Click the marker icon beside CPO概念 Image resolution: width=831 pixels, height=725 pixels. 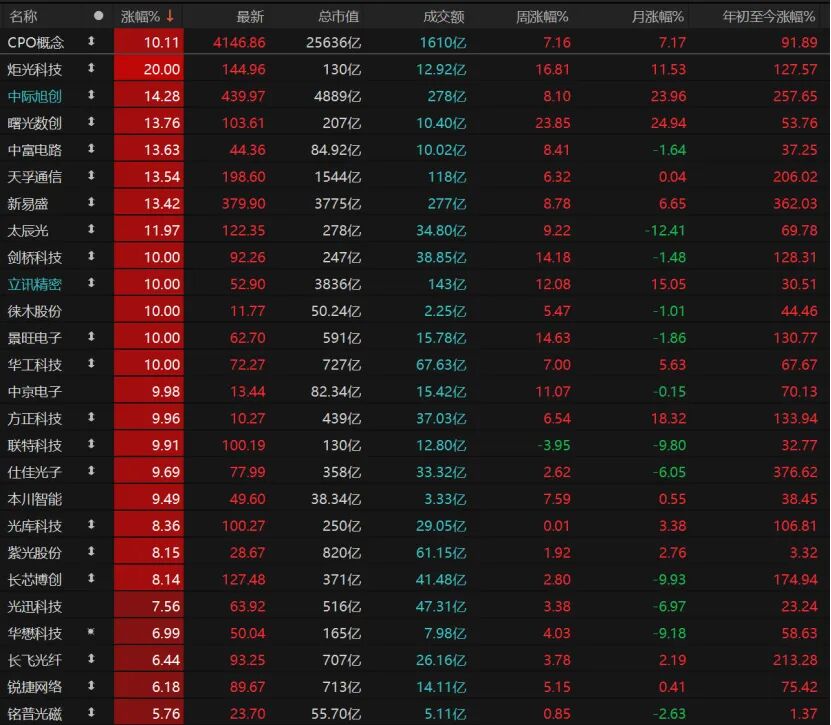click(x=92, y=42)
